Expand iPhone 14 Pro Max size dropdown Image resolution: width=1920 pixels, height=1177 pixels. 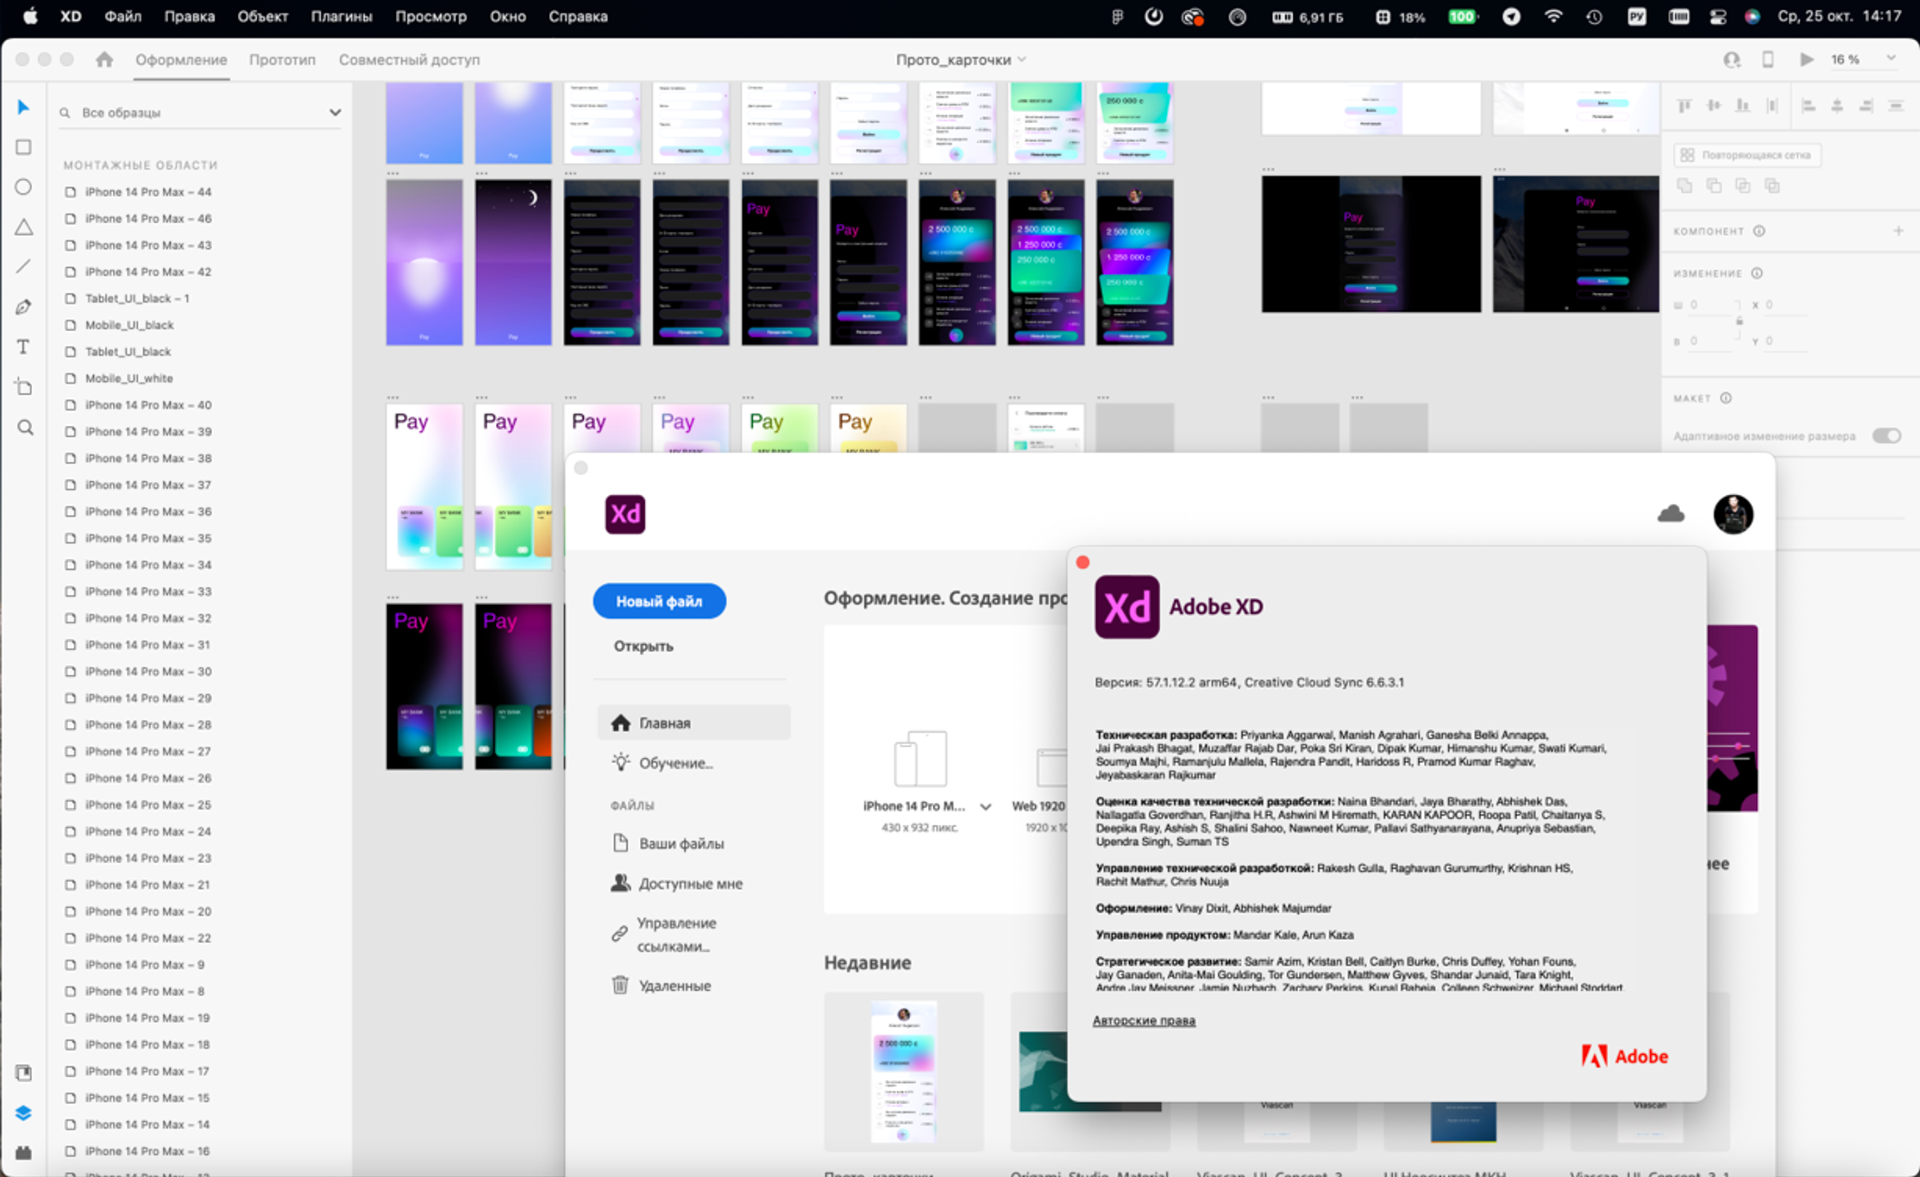point(985,806)
